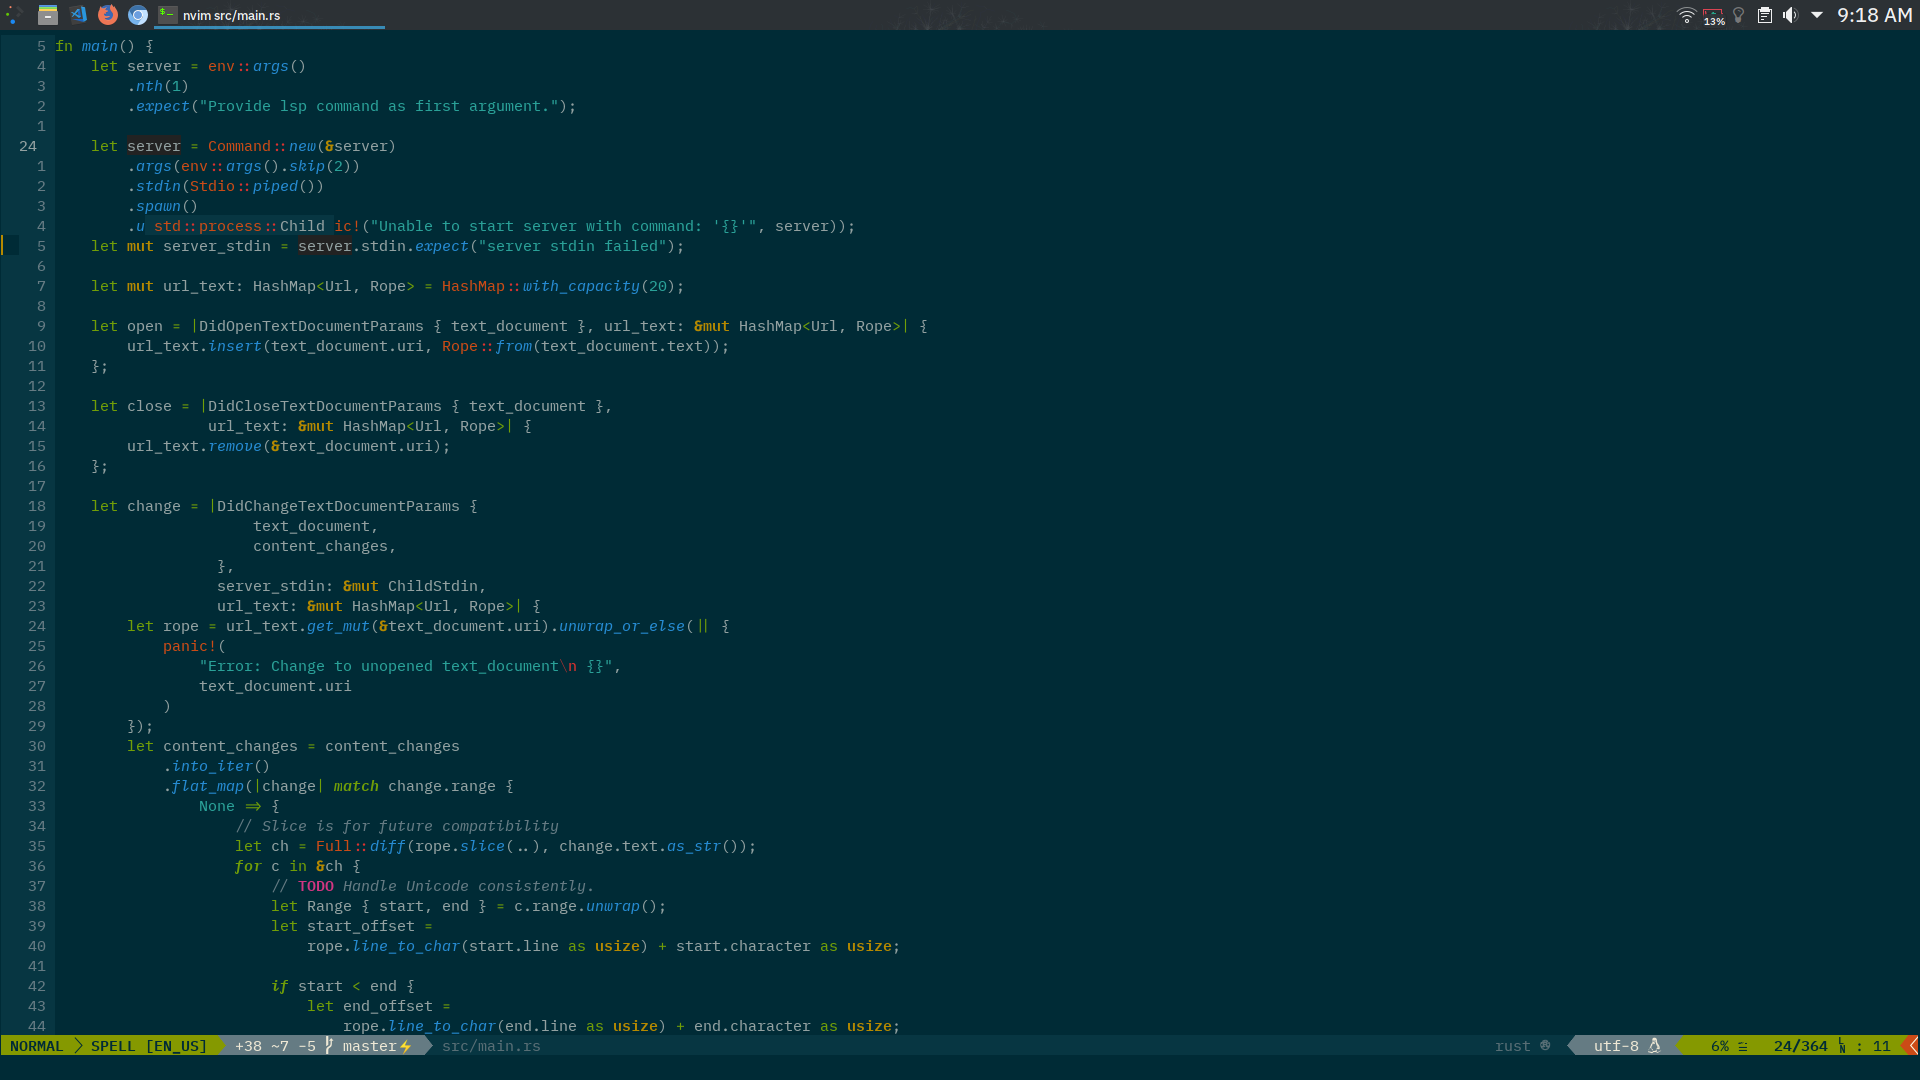Click SPELL [EN_US] statusline segment
Image resolution: width=1920 pixels, height=1080 pixels.
(148, 1046)
